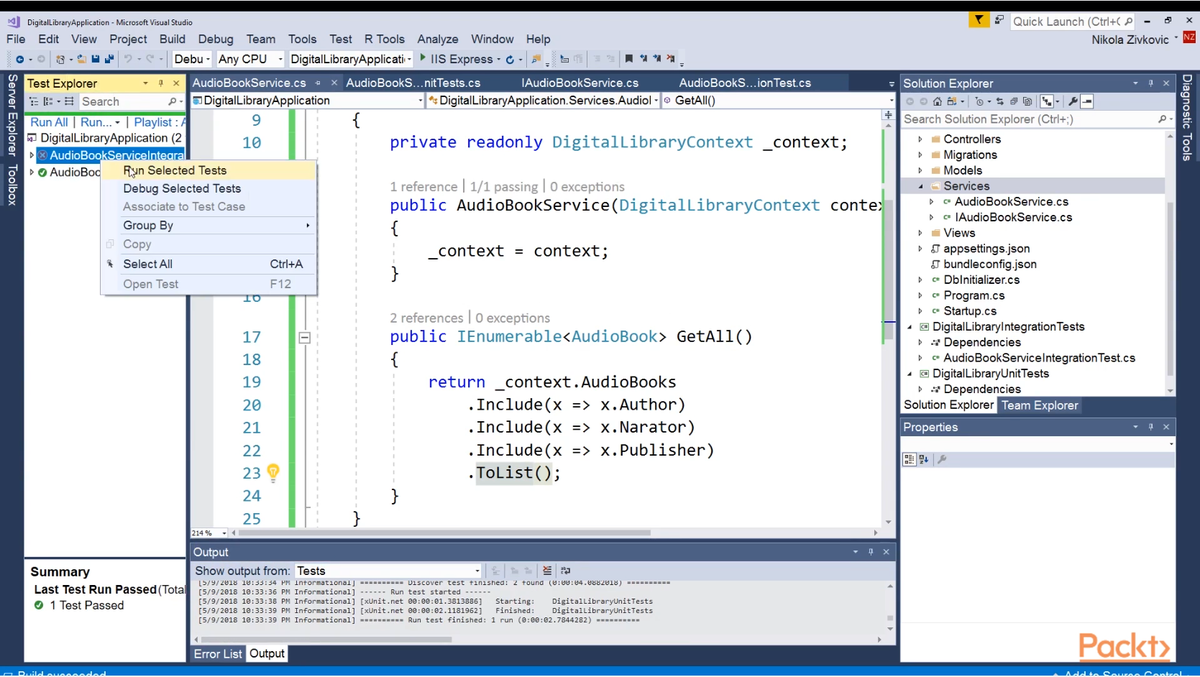The image size is (1200, 677).
Task: Click the 1/1 passing CodeLens link
Action: [505, 187]
